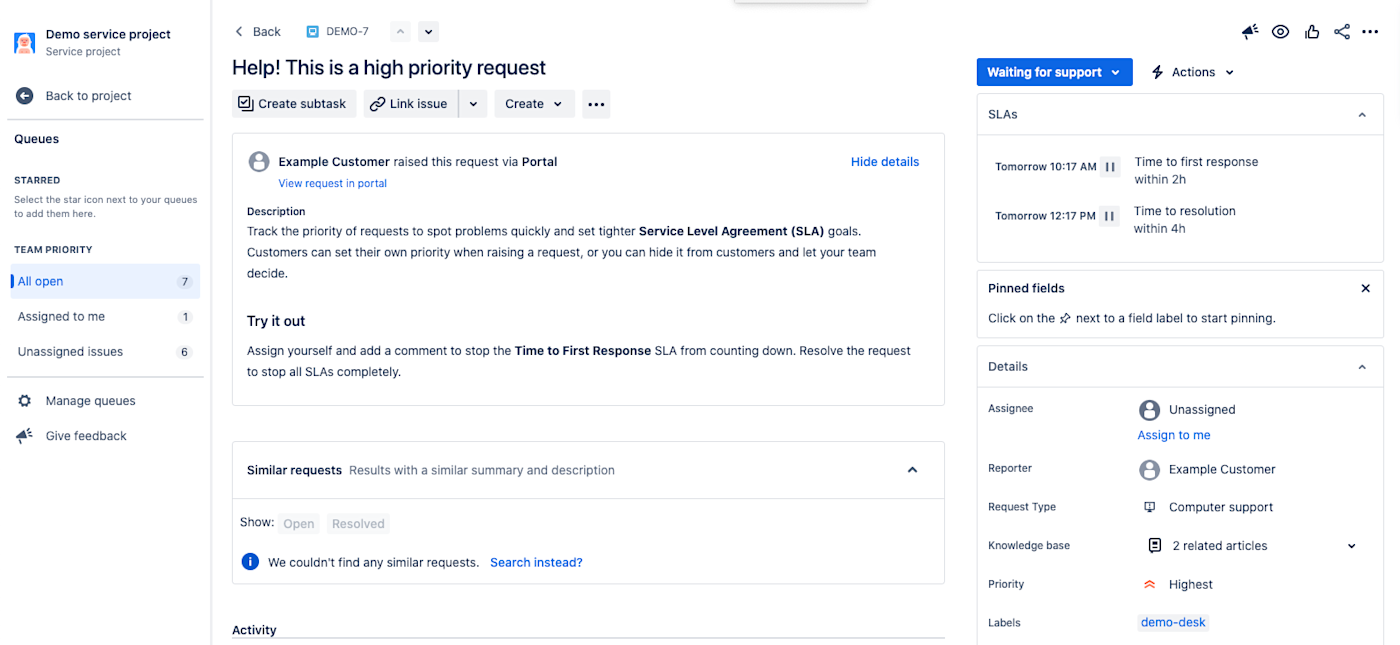
Task: Click the Computer support request type icon
Action: [x=1150, y=507]
